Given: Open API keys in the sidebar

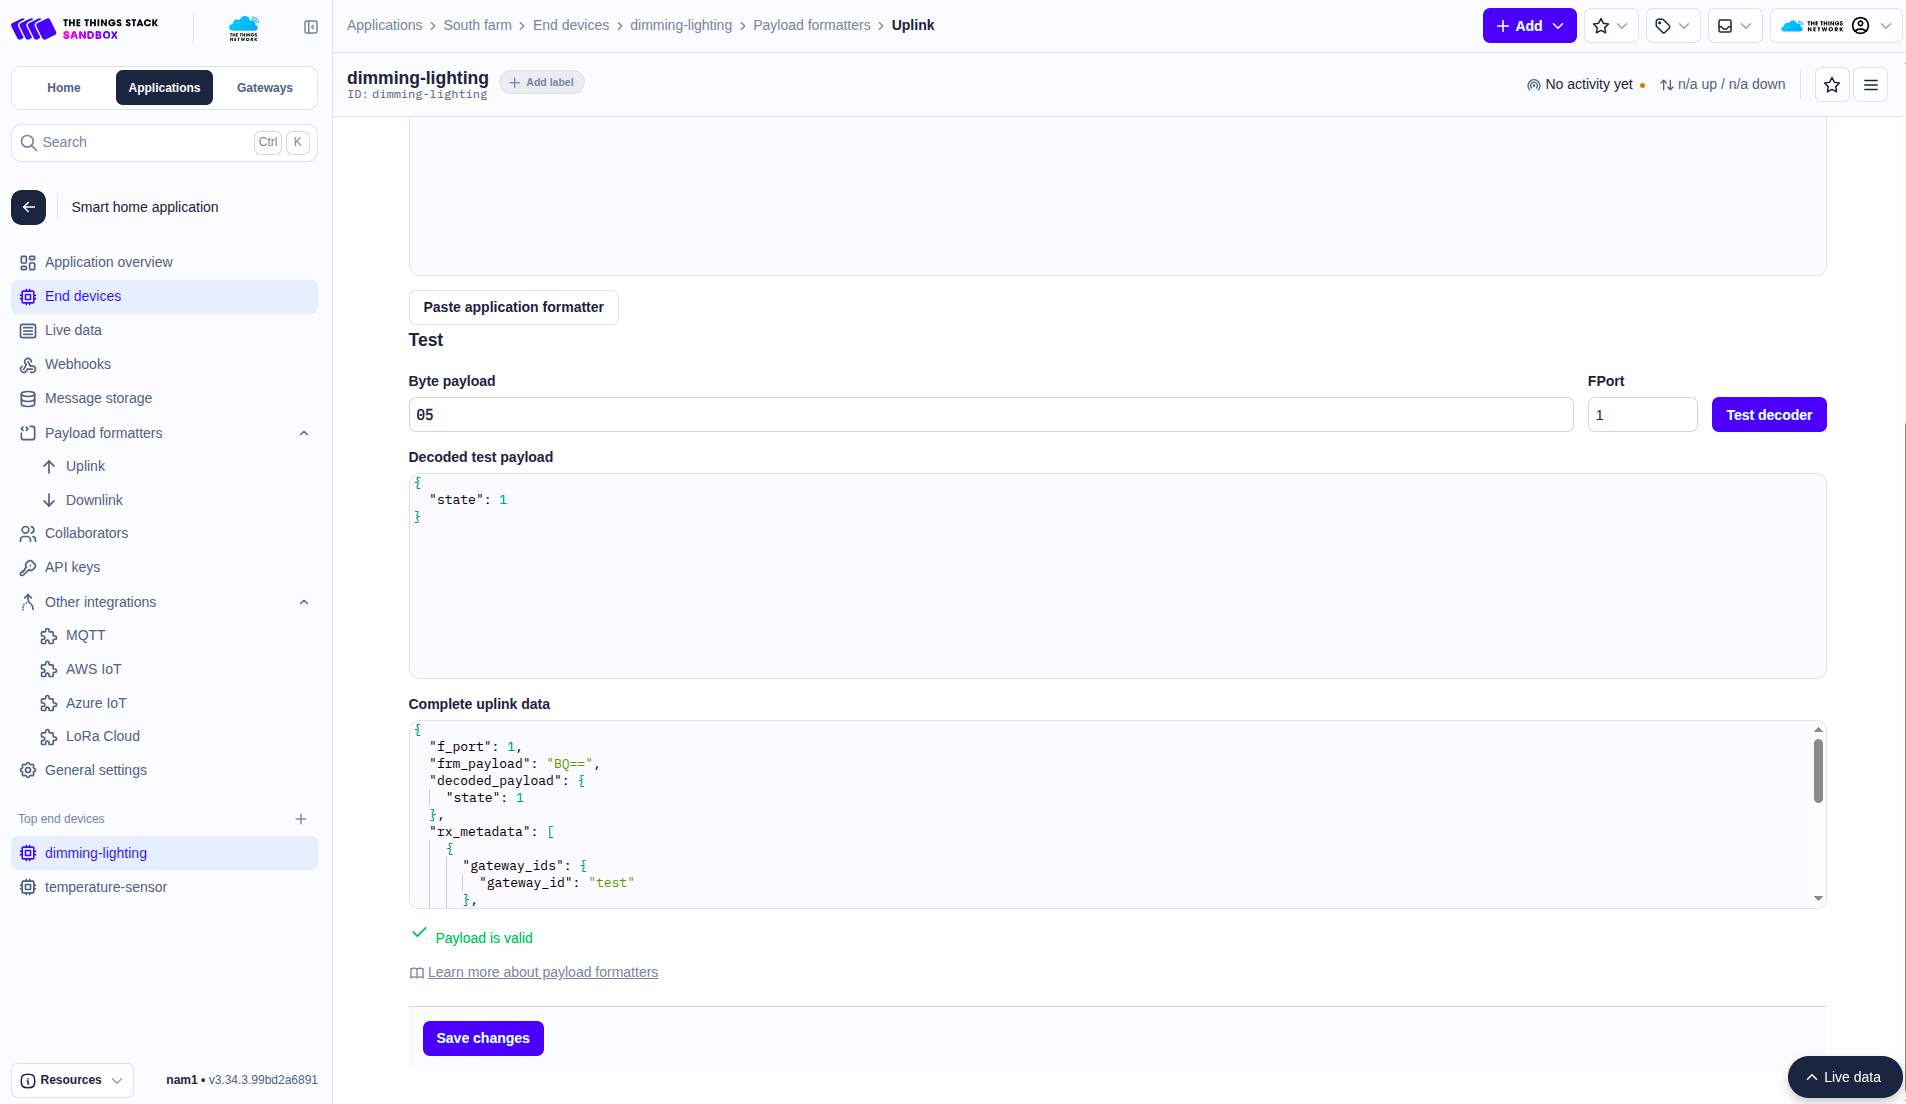Looking at the screenshot, I should [x=72, y=567].
